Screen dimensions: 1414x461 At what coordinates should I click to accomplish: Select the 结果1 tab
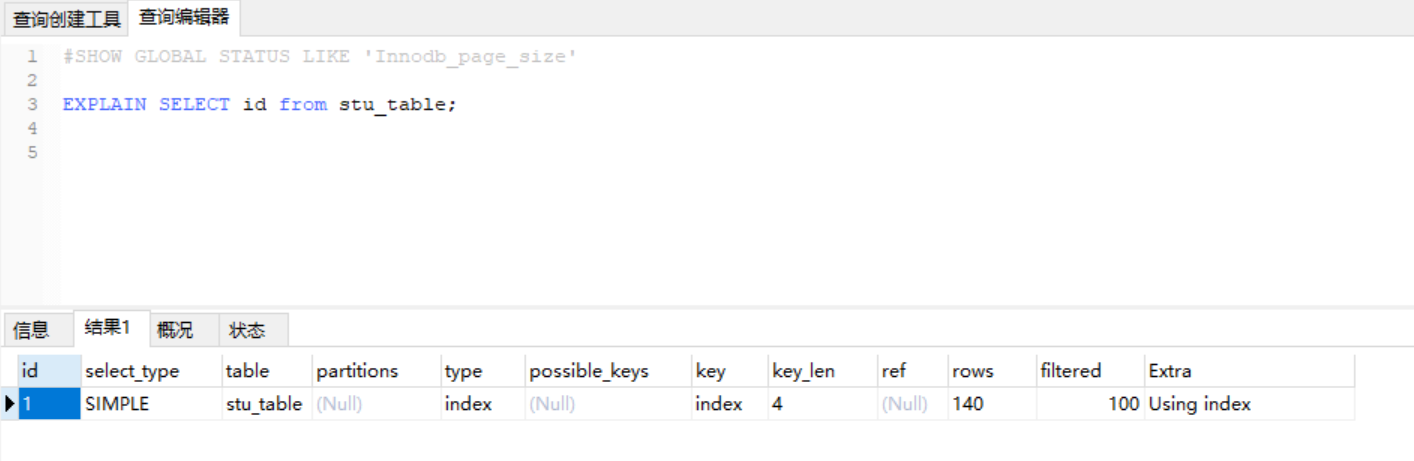point(111,328)
